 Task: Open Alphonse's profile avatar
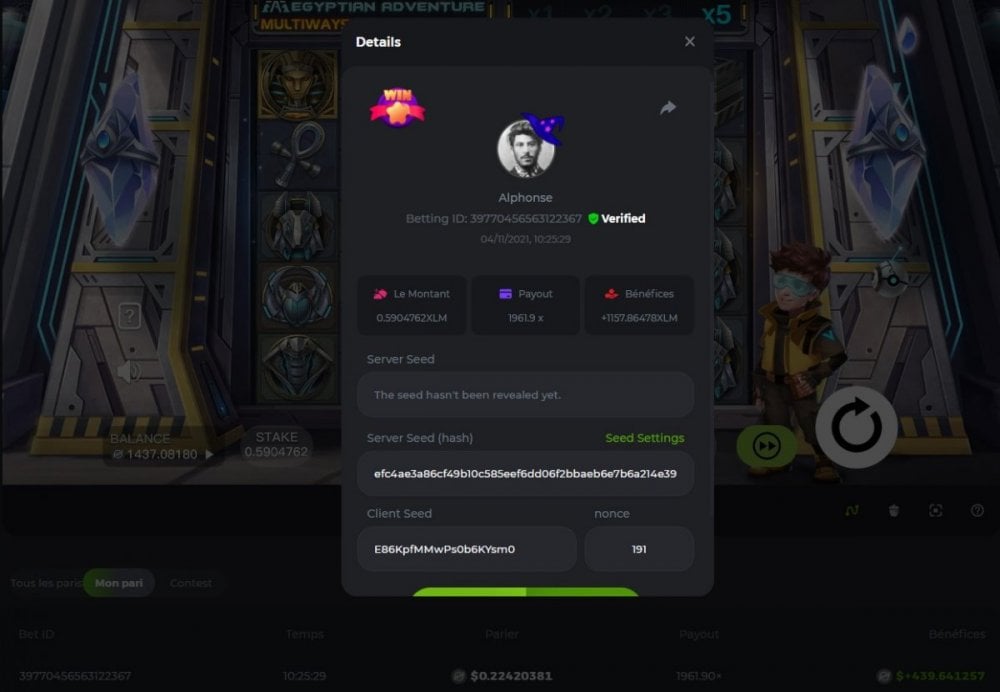pos(526,148)
